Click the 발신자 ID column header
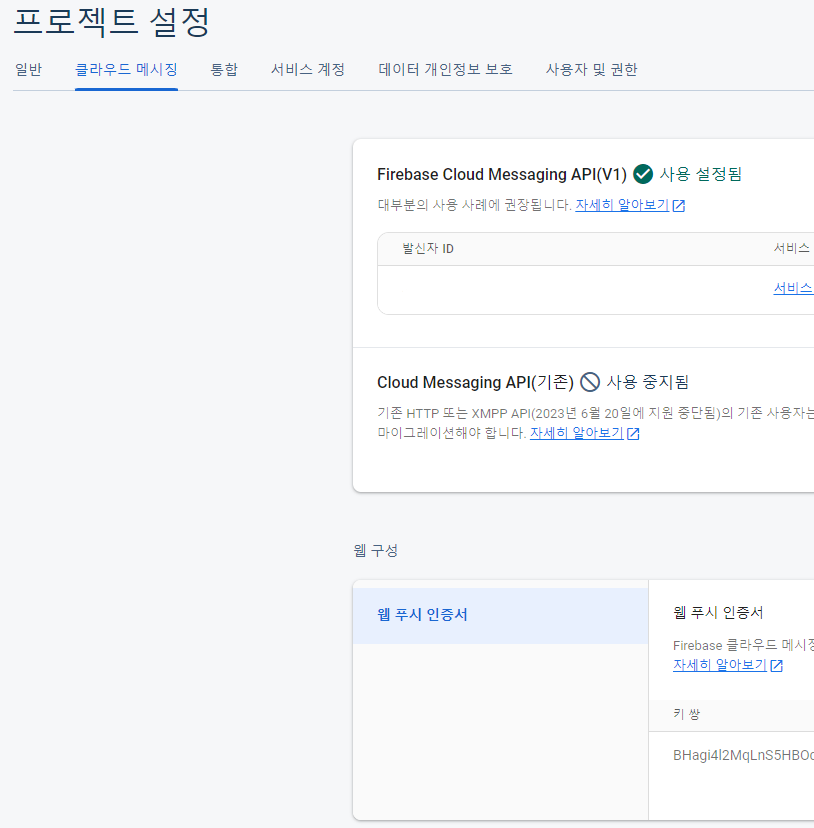814x828 pixels. click(x=428, y=249)
